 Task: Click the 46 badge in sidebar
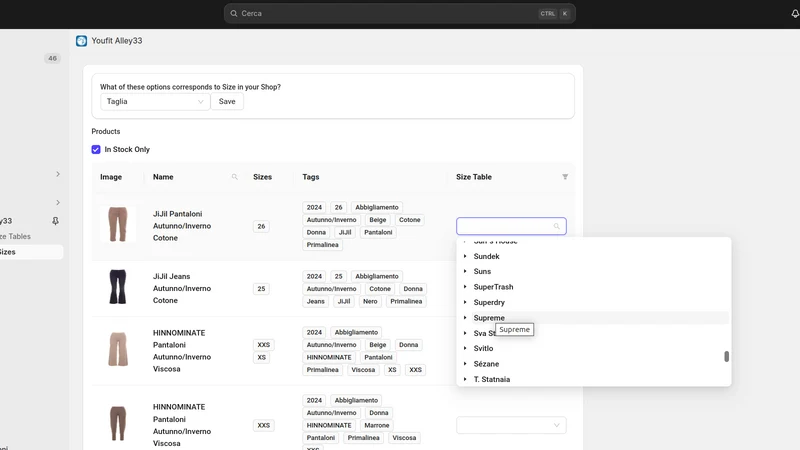[53, 58]
